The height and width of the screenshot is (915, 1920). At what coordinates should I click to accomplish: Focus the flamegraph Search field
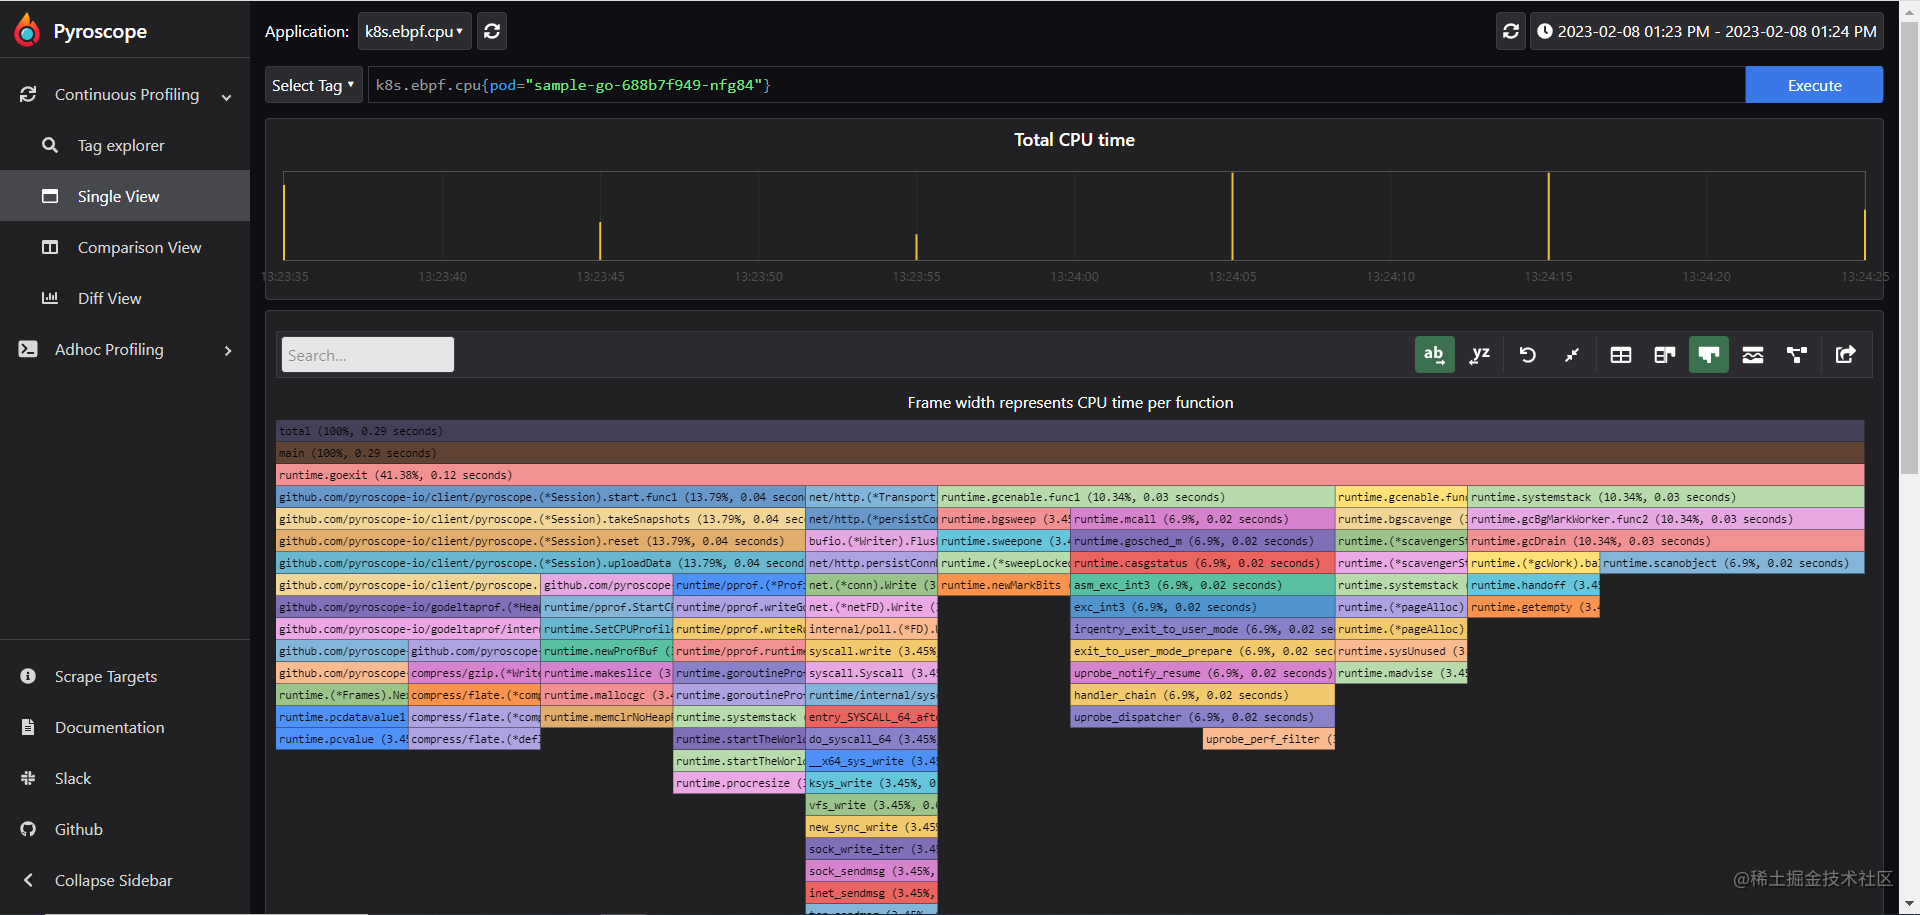coord(368,355)
